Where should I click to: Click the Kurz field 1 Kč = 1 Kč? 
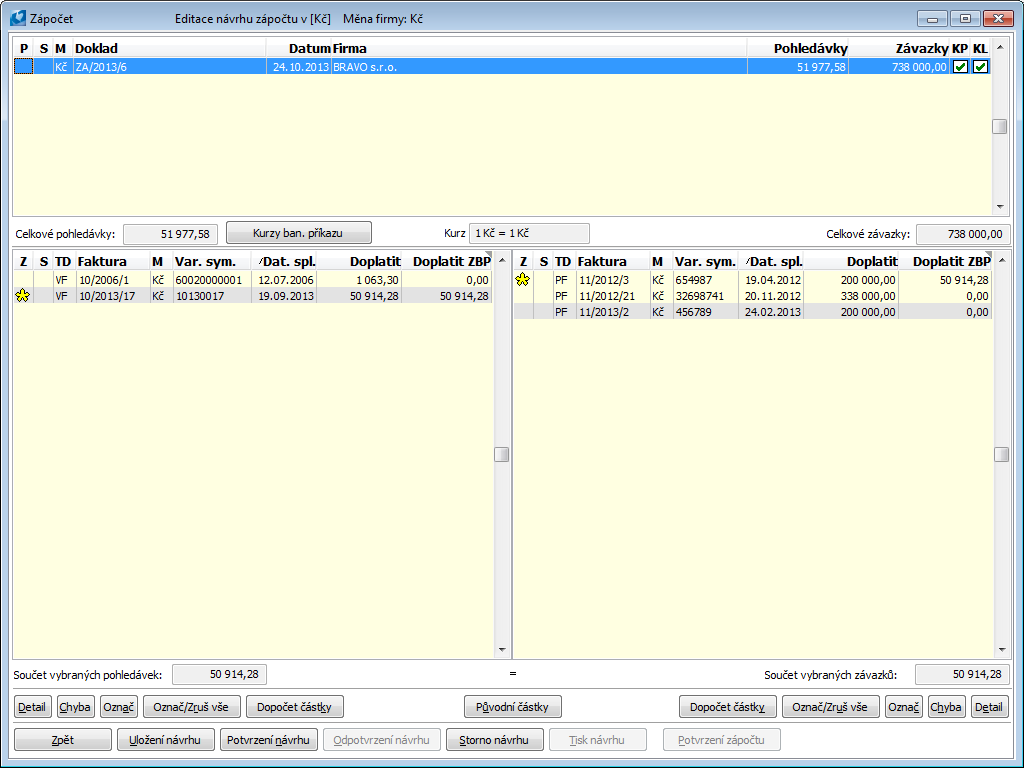pos(529,233)
